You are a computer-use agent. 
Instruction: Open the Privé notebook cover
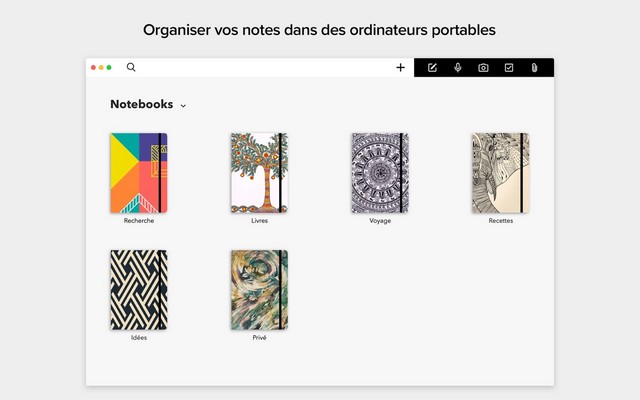(259, 290)
